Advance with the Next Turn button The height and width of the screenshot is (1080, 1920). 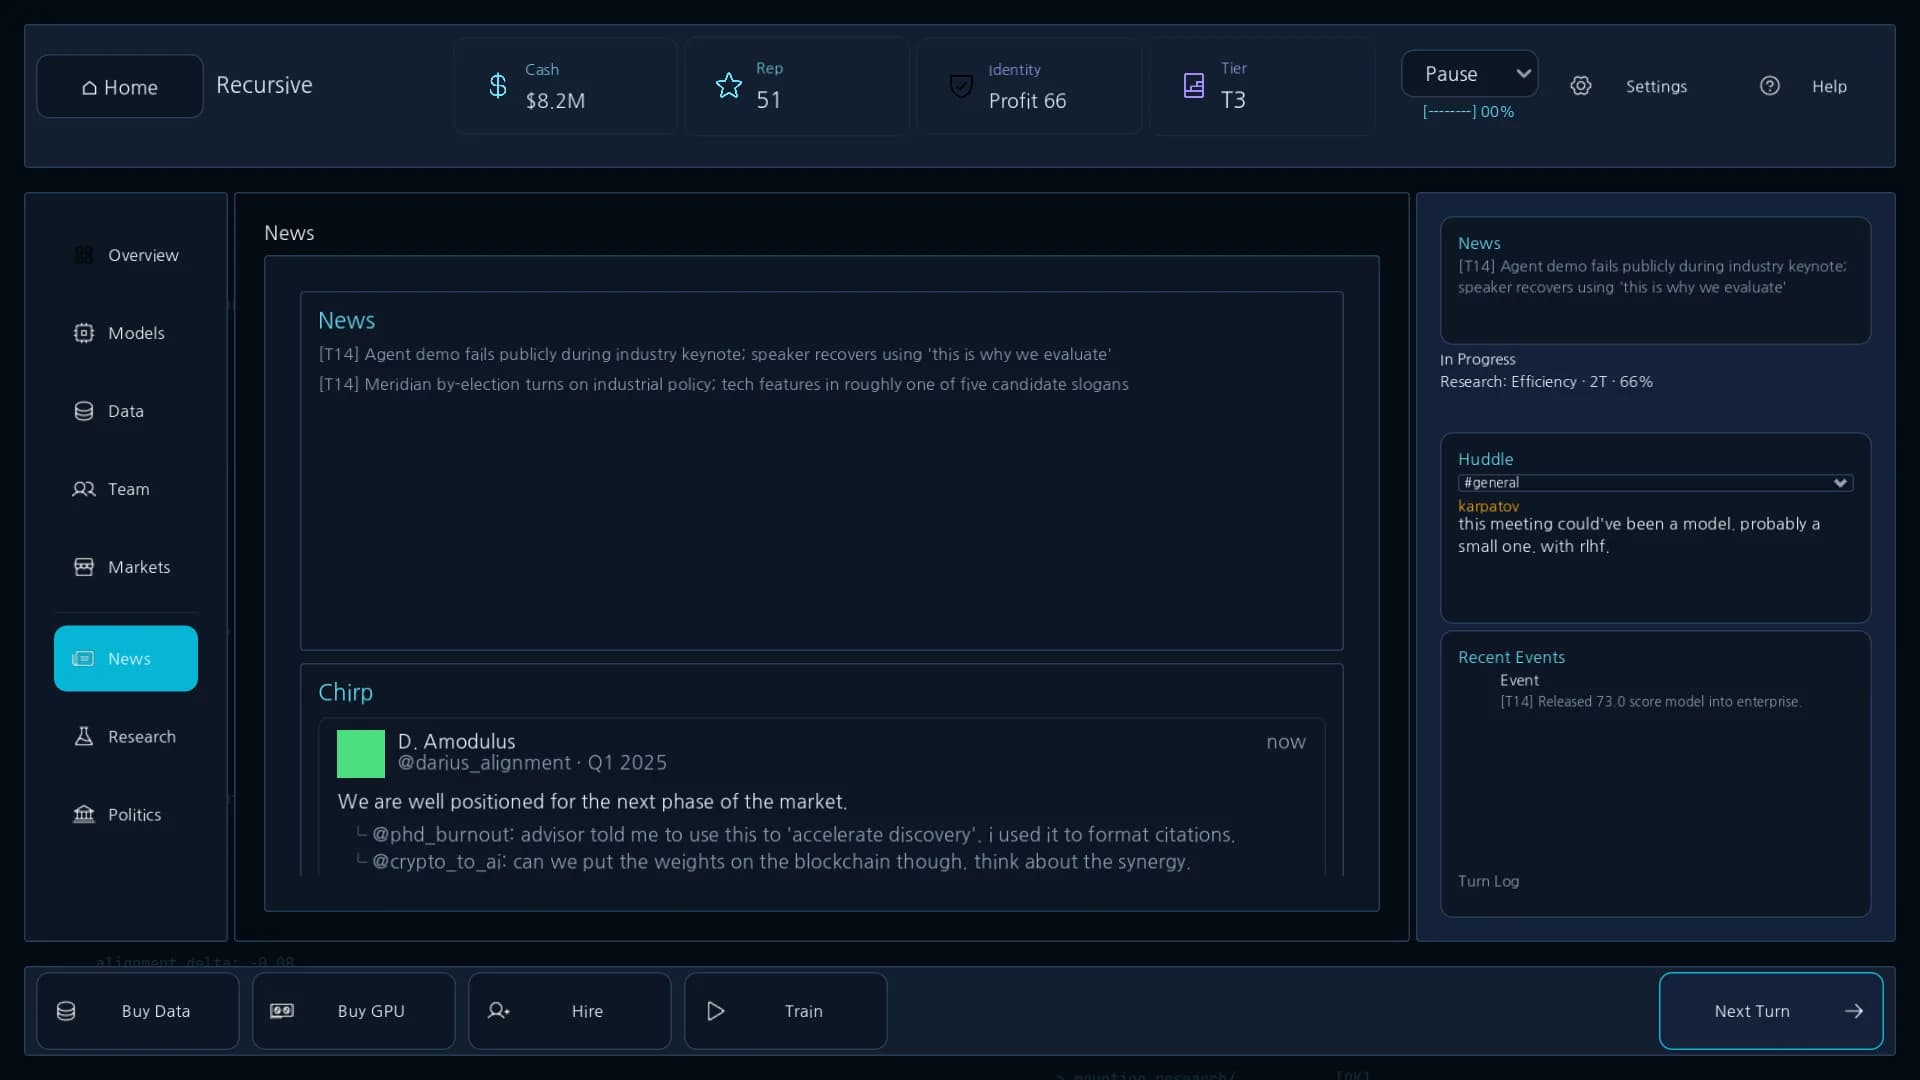tap(1771, 1011)
